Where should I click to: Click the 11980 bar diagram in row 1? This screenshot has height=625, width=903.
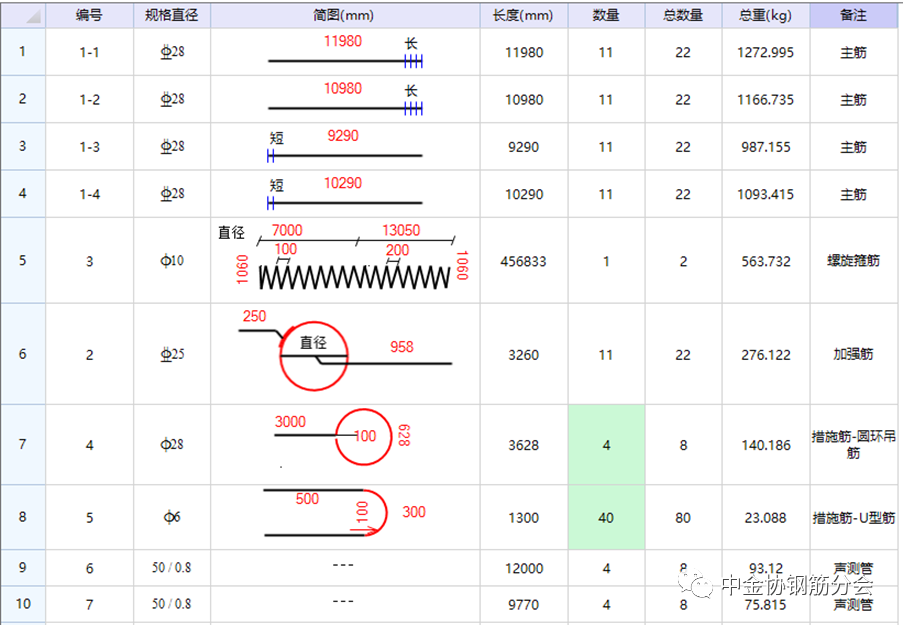344,52
